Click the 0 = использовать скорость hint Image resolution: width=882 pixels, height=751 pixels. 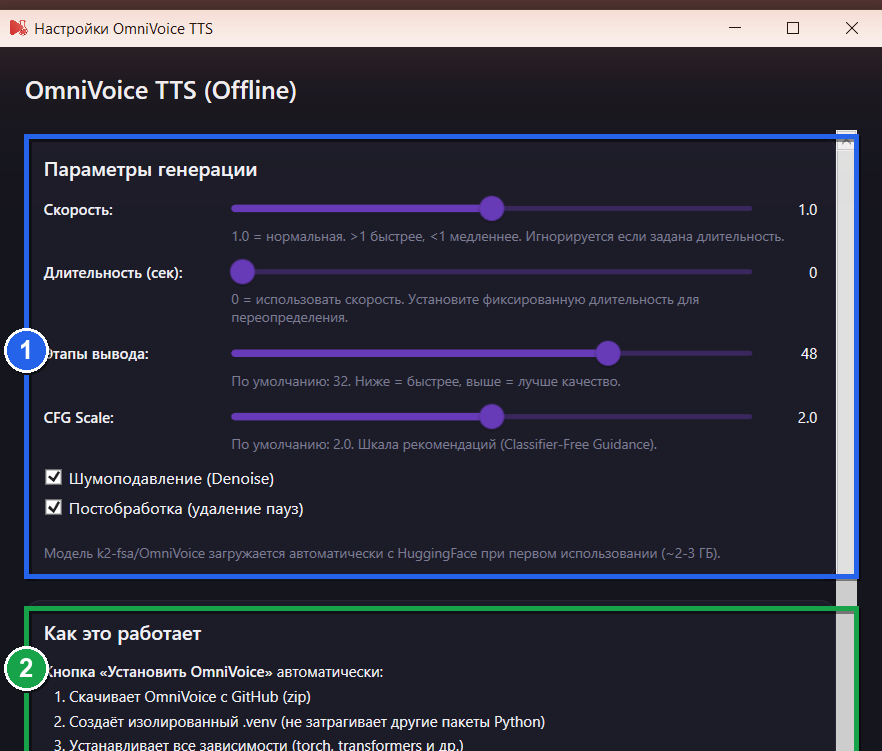click(x=465, y=308)
